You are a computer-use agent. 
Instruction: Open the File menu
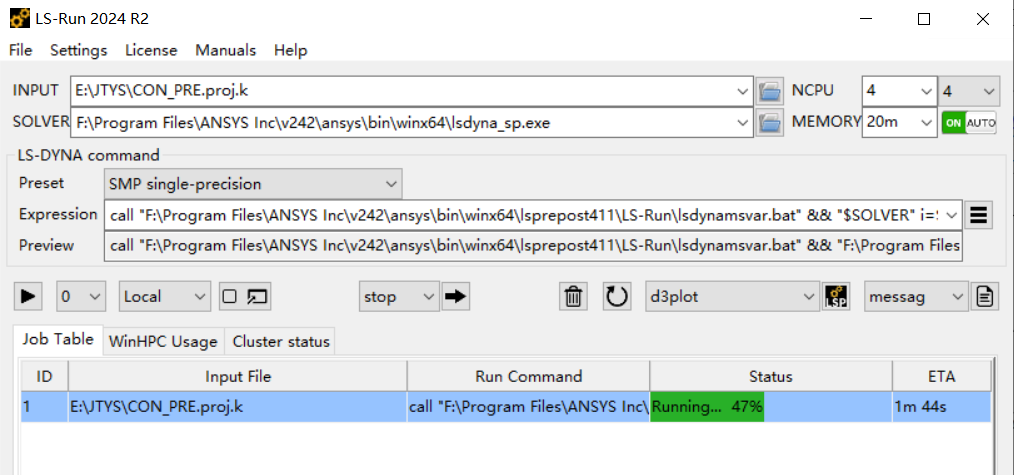[x=21, y=50]
